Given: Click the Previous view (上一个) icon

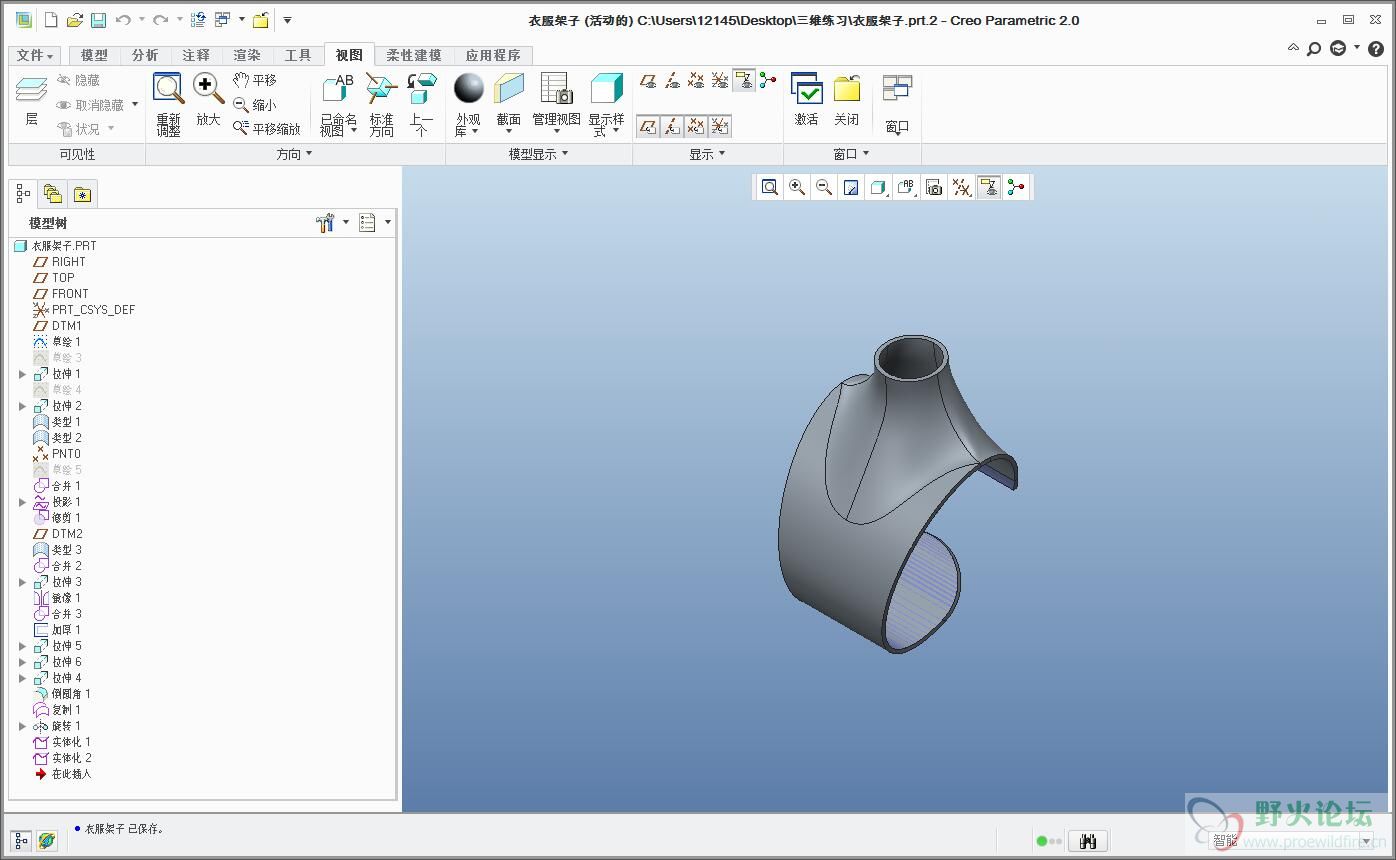Looking at the screenshot, I should click(421, 89).
